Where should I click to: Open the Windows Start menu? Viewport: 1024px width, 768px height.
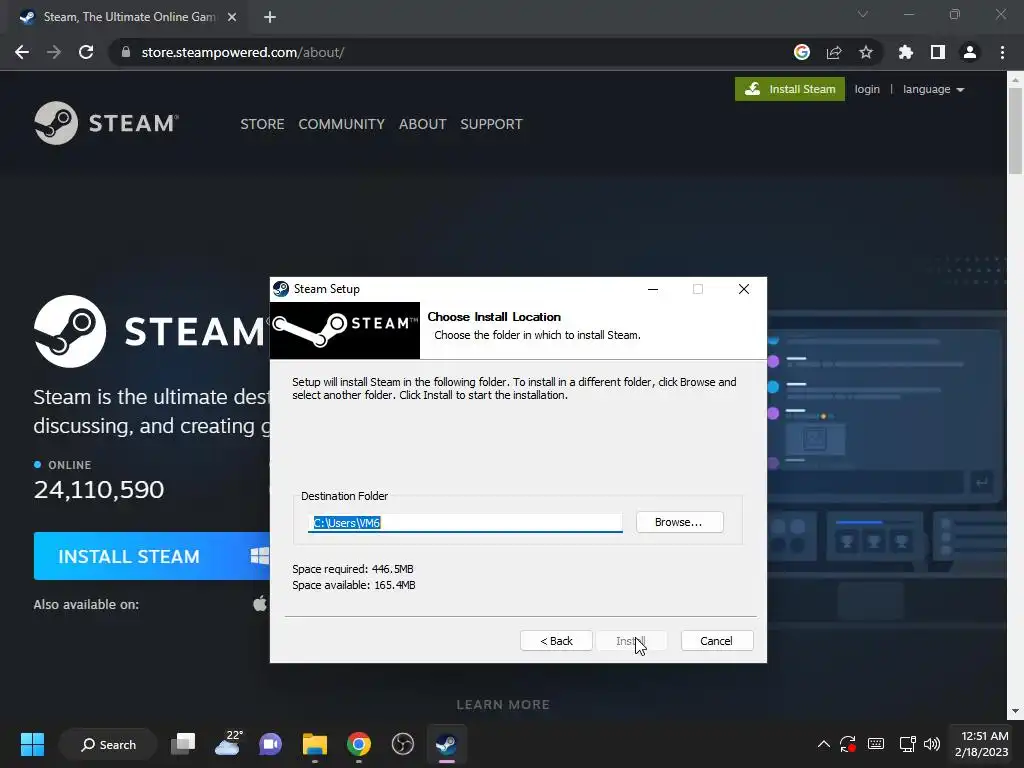pos(32,744)
